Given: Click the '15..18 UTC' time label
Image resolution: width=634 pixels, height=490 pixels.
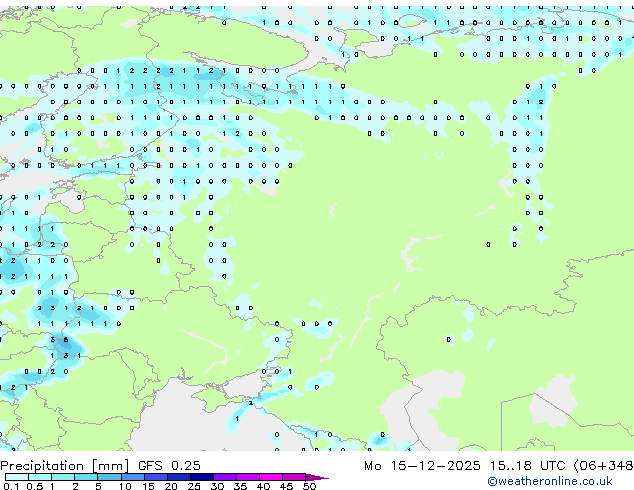Looking at the screenshot, I should point(527,466).
